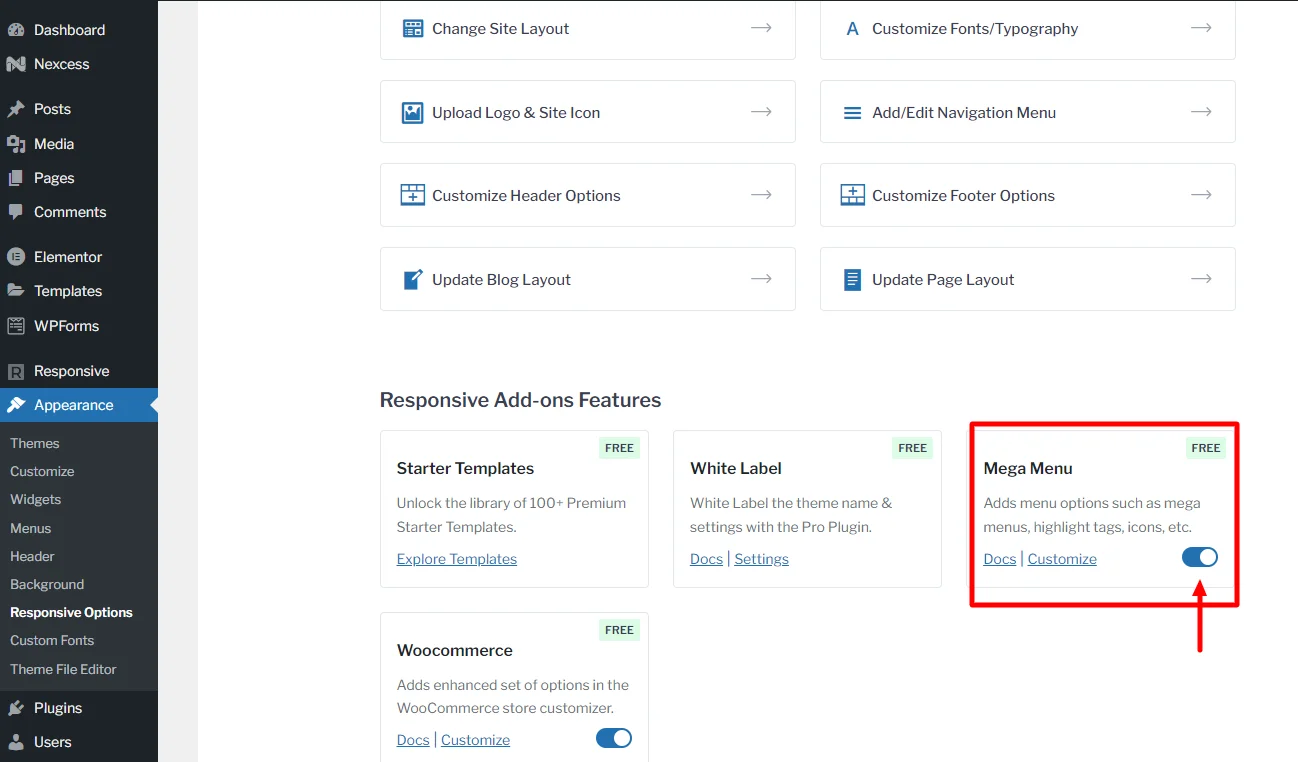Click FREE badge on White Label card
Viewport: 1298px width, 762px height.
pyautogui.click(x=912, y=448)
